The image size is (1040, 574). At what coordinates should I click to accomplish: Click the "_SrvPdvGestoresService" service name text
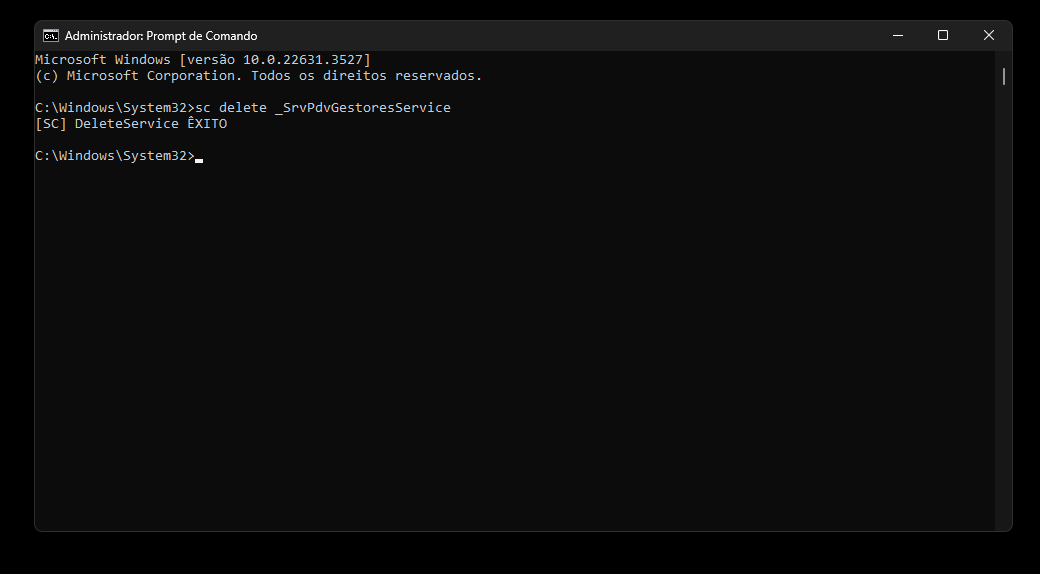[363, 107]
